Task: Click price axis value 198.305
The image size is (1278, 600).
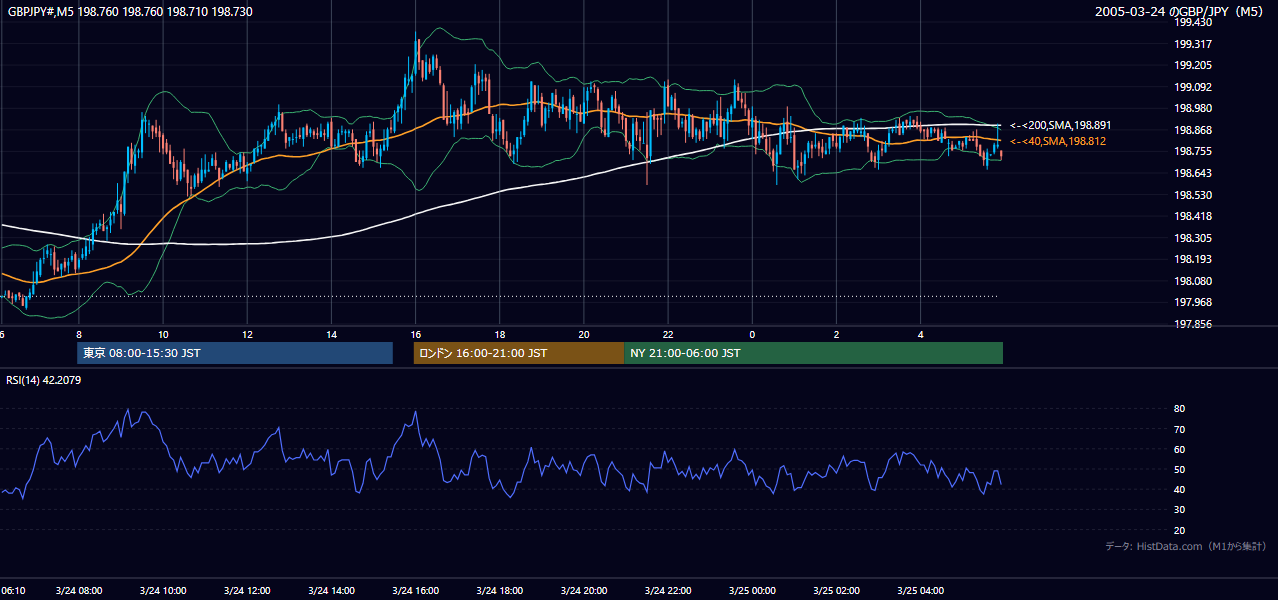Action: coord(1193,238)
